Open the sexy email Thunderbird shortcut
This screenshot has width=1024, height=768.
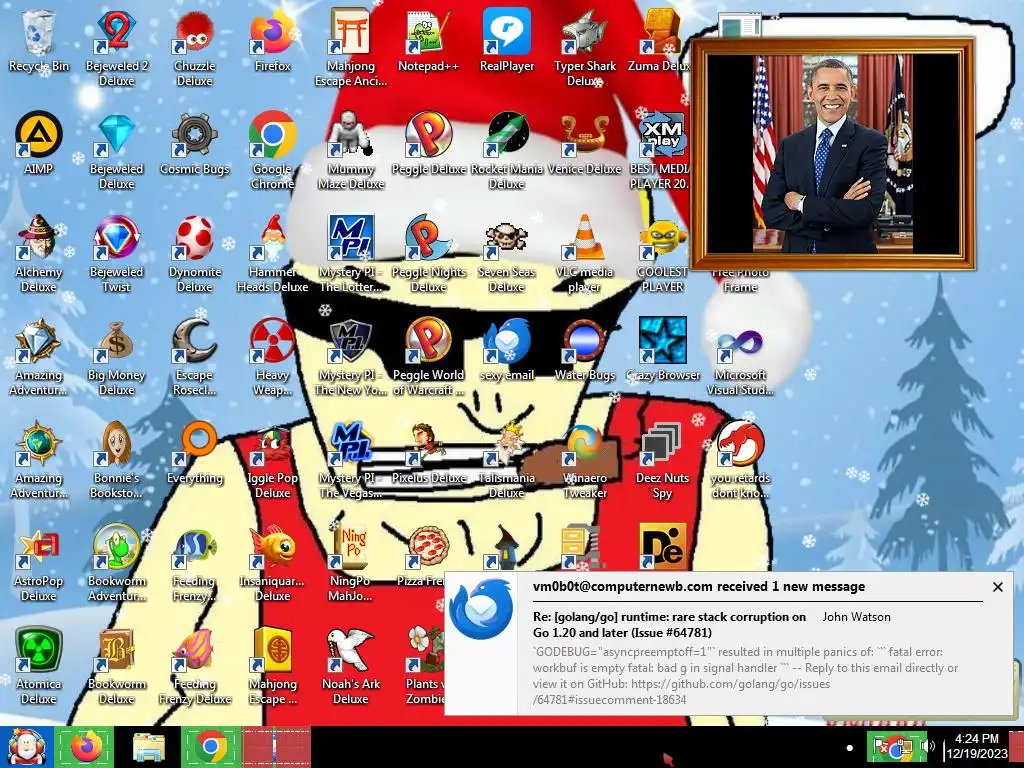pos(507,349)
